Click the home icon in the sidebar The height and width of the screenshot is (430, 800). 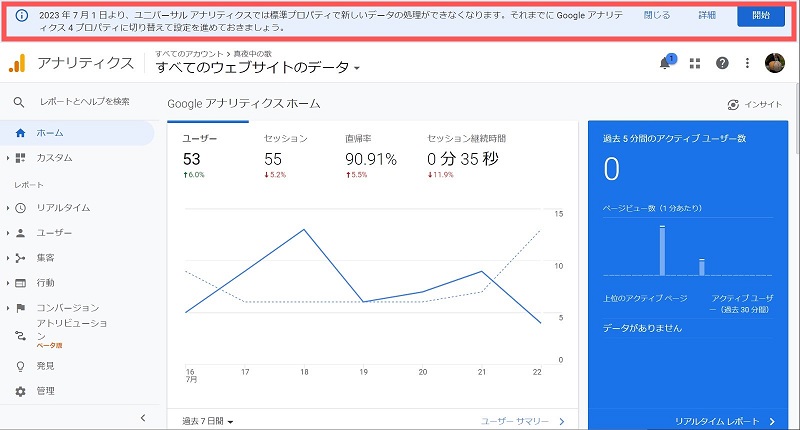coord(20,133)
